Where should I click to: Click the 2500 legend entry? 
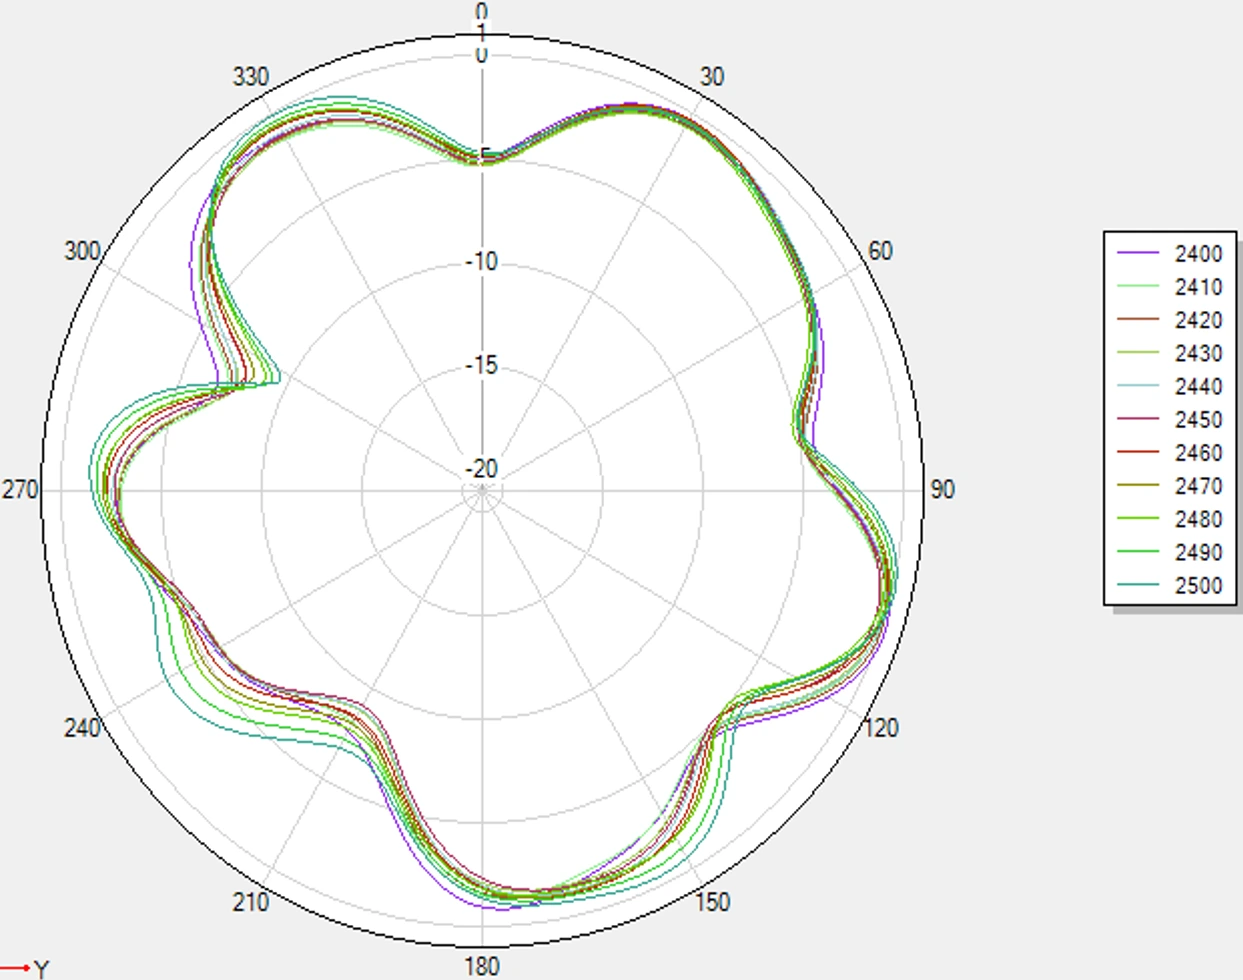coord(1170,584)
